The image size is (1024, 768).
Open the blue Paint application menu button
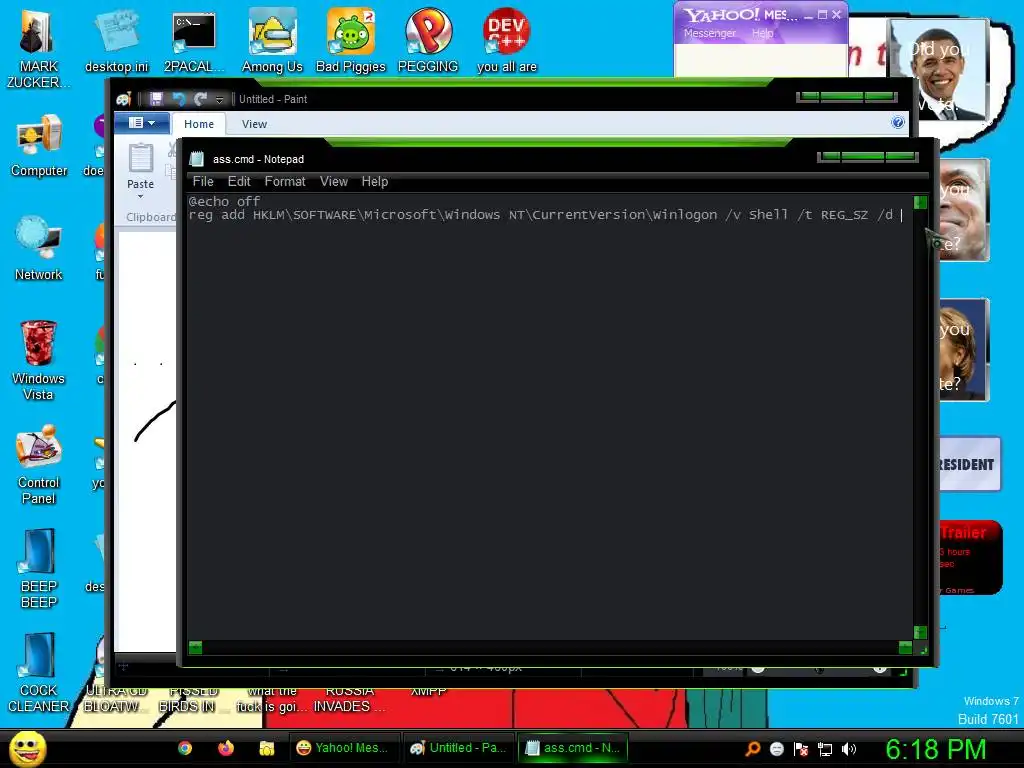tap(142, 123)
